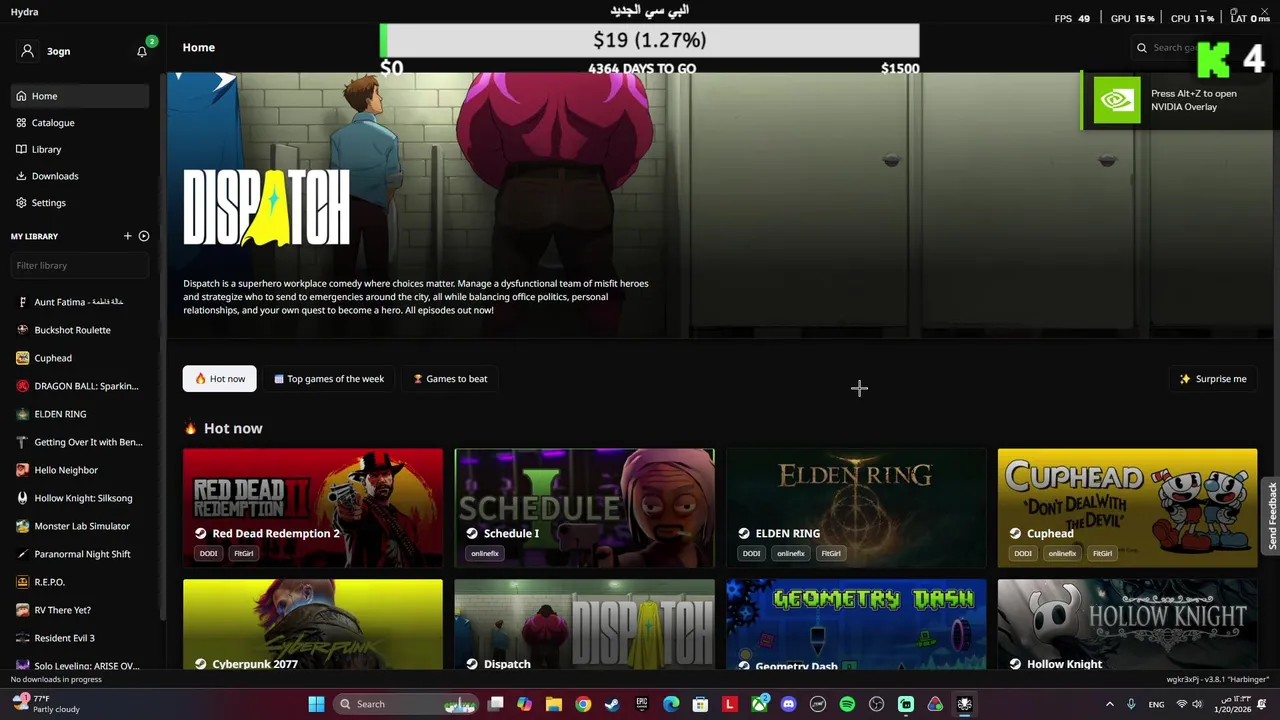Click the DODI tag on Red Dead Redemption 2
Image resolution: width=1280 pixels, height=720 pixels.
[208, 553]
